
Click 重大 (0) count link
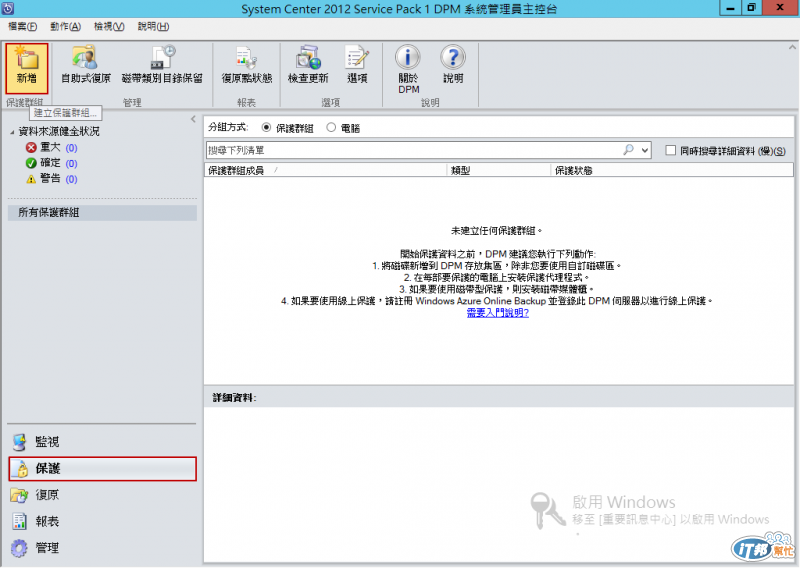tap(71, 148)
